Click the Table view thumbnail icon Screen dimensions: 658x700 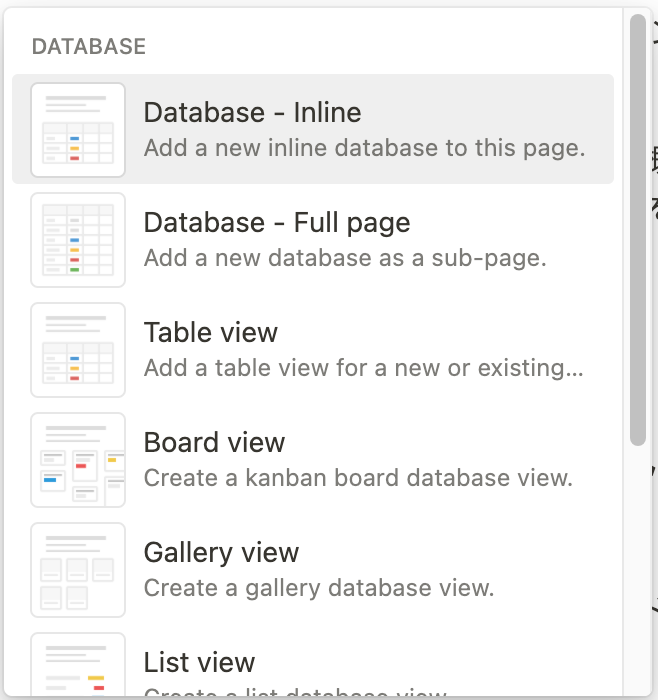[78, 350]
